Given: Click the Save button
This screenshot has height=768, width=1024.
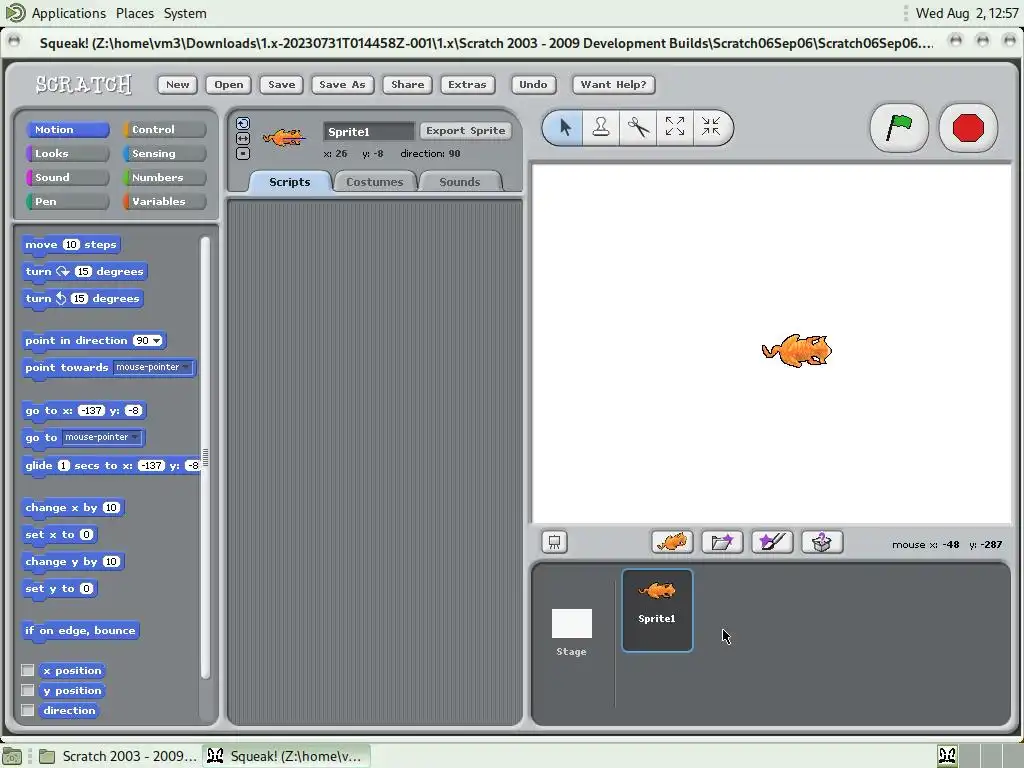Looking at the screenshot, I should (281, 84).
